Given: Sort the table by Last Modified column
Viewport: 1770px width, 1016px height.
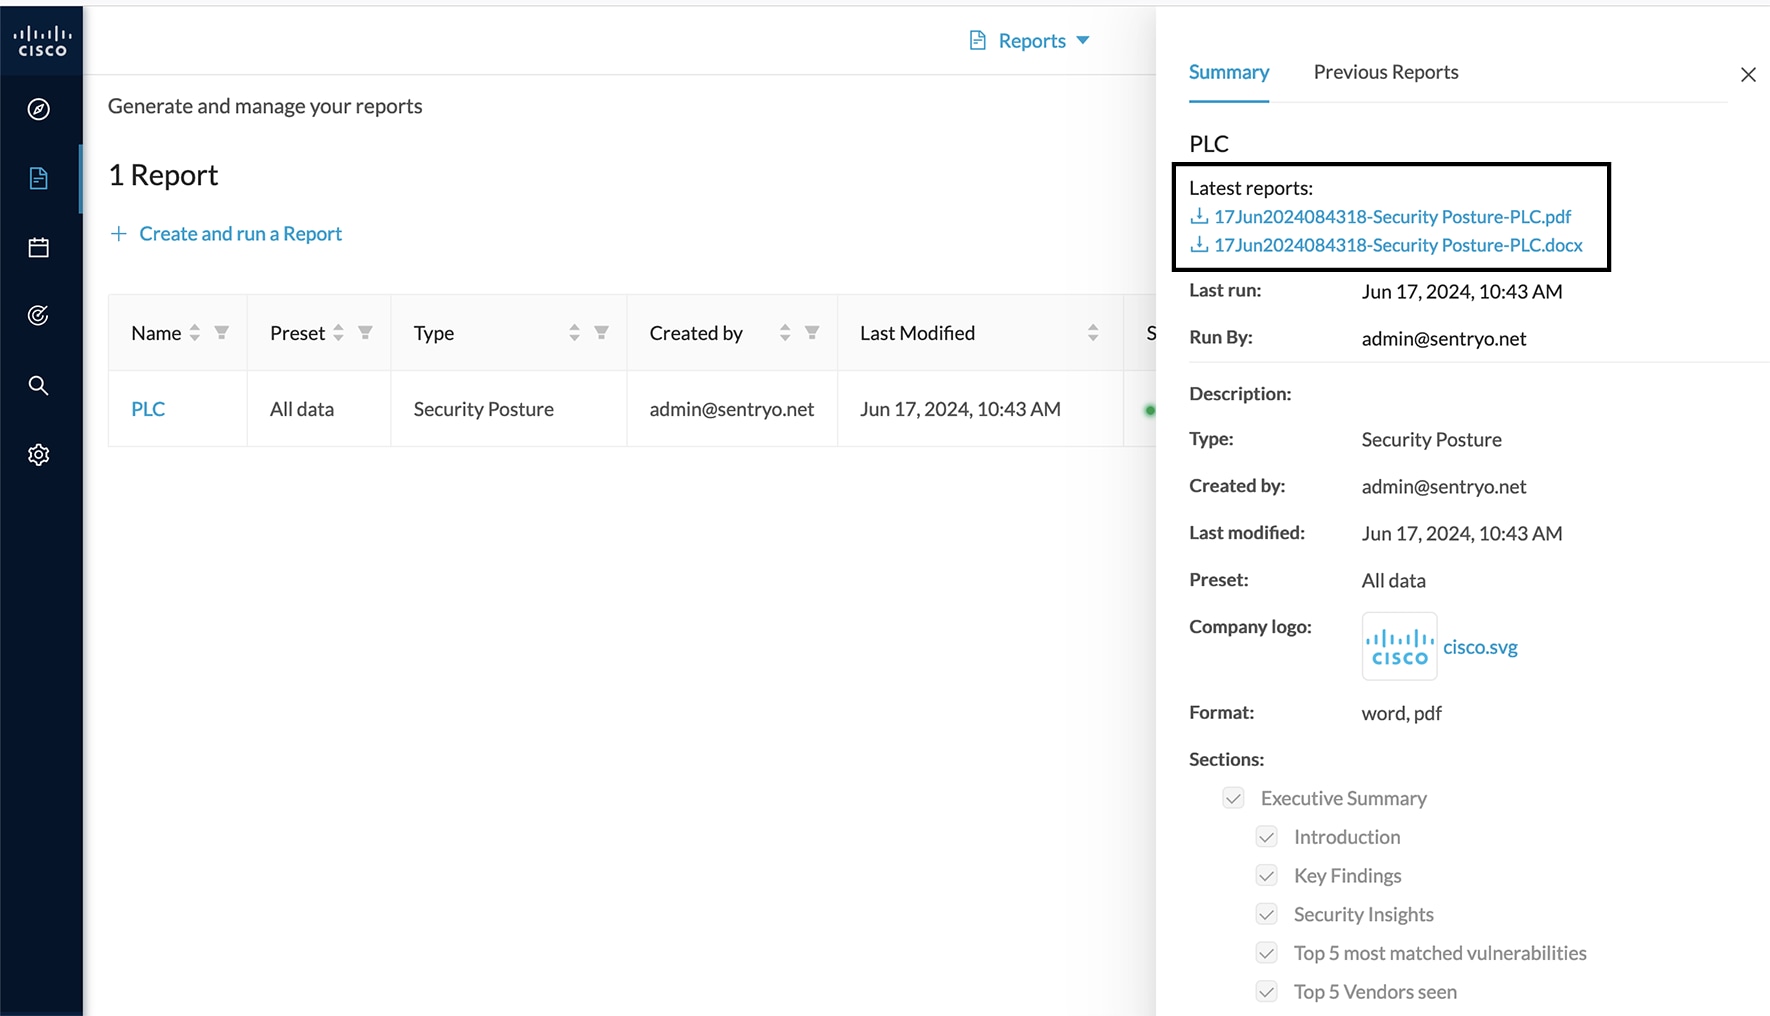Looking at the screenshot, I should point(1092,332).
